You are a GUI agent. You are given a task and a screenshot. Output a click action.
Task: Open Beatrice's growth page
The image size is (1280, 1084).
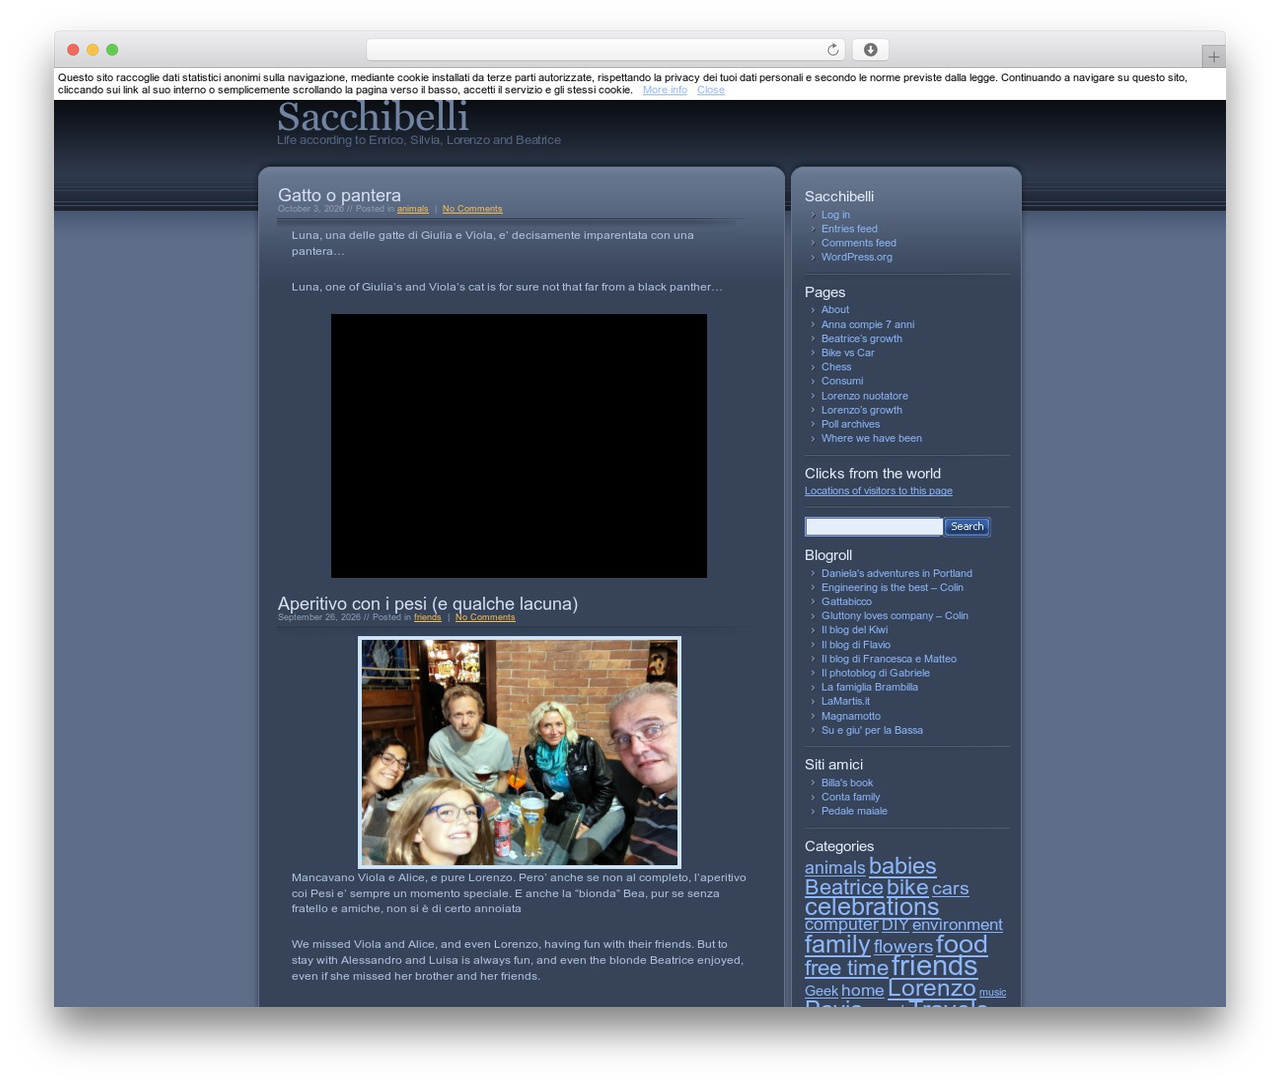point(861,339)
